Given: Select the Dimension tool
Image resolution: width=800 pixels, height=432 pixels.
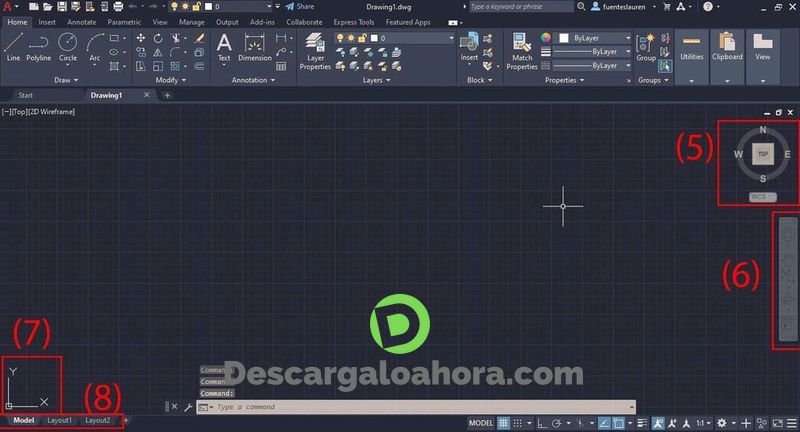Looking at the screenshot, I should 255,47.
